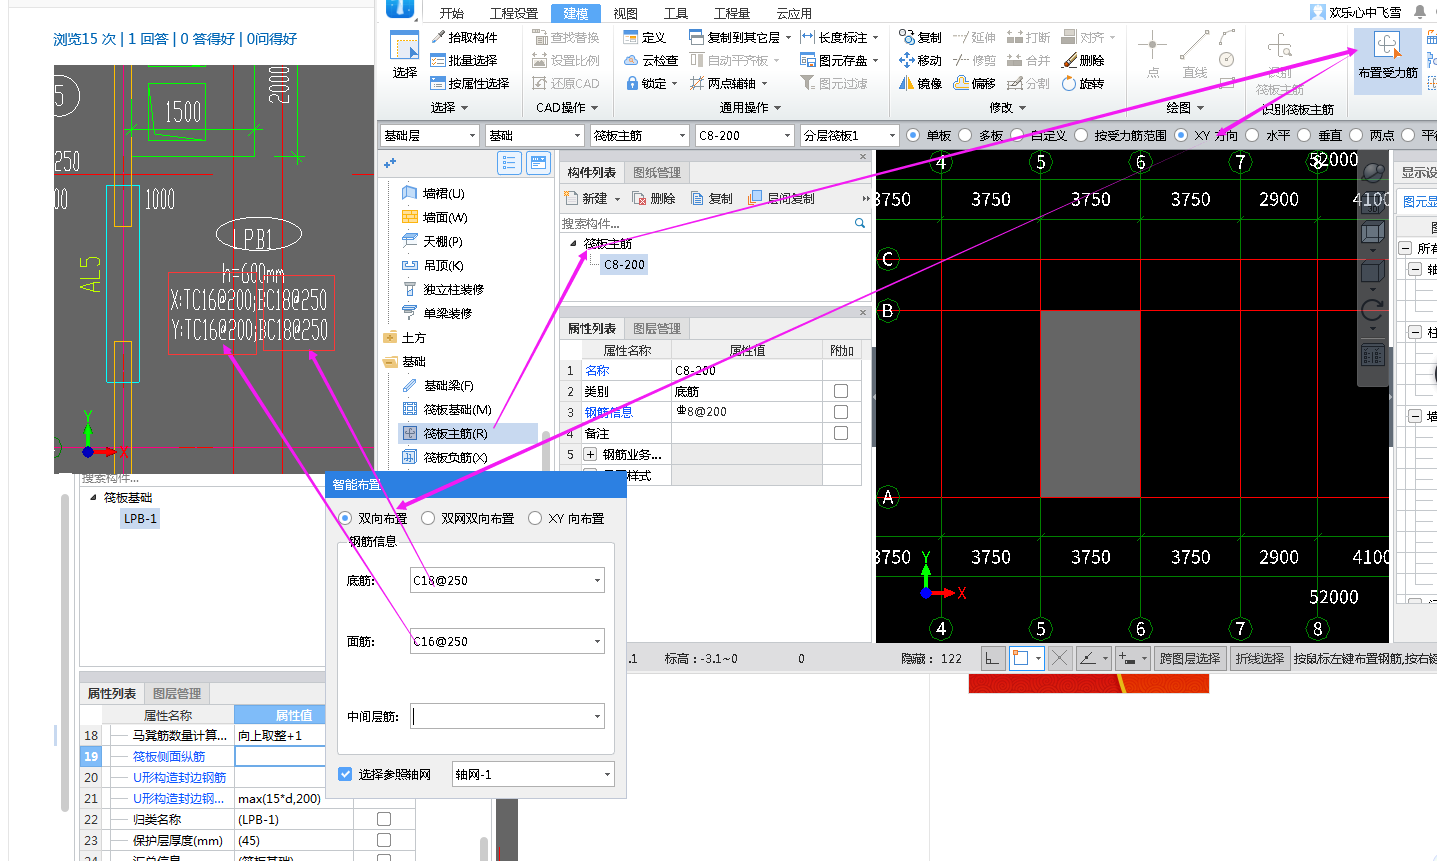Run the 云检查 cloud check tool
1437x861 pixels.
click(x=651, y=60)
